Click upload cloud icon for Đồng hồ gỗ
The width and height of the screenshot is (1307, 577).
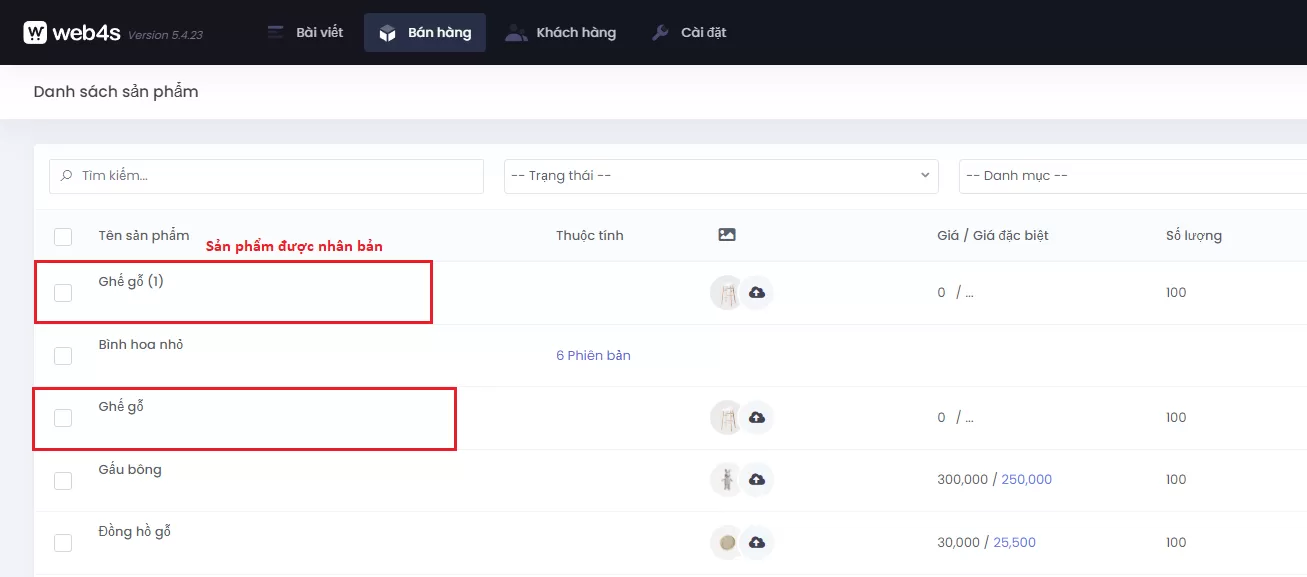757,543
